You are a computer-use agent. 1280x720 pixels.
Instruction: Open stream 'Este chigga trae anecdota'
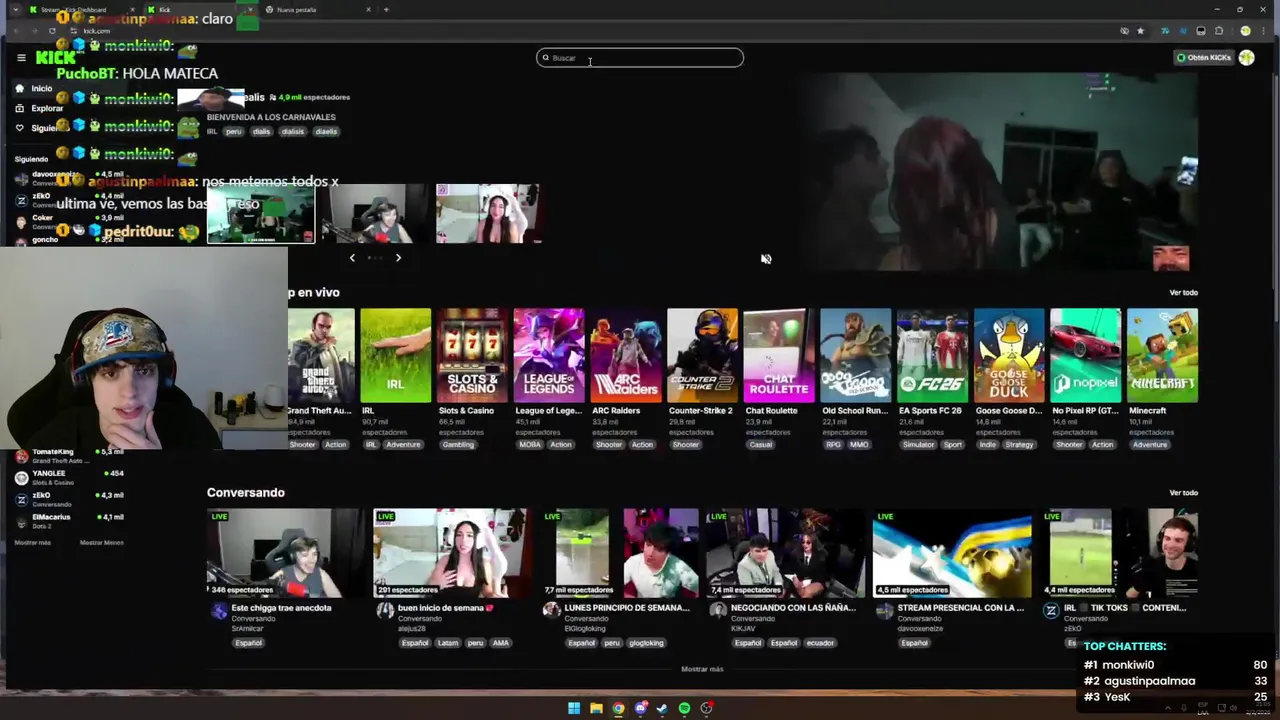pyautogui.click(x=286, y=553)
